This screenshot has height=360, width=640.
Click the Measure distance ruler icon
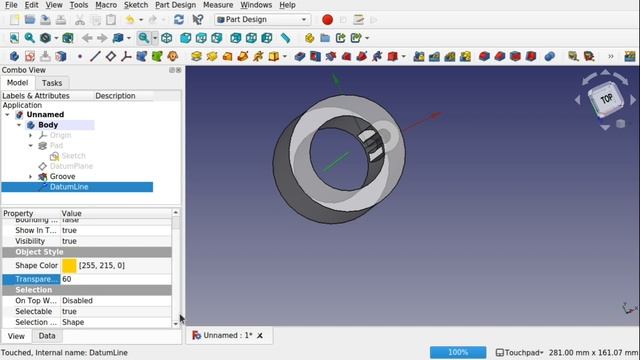tap(286, 38)
